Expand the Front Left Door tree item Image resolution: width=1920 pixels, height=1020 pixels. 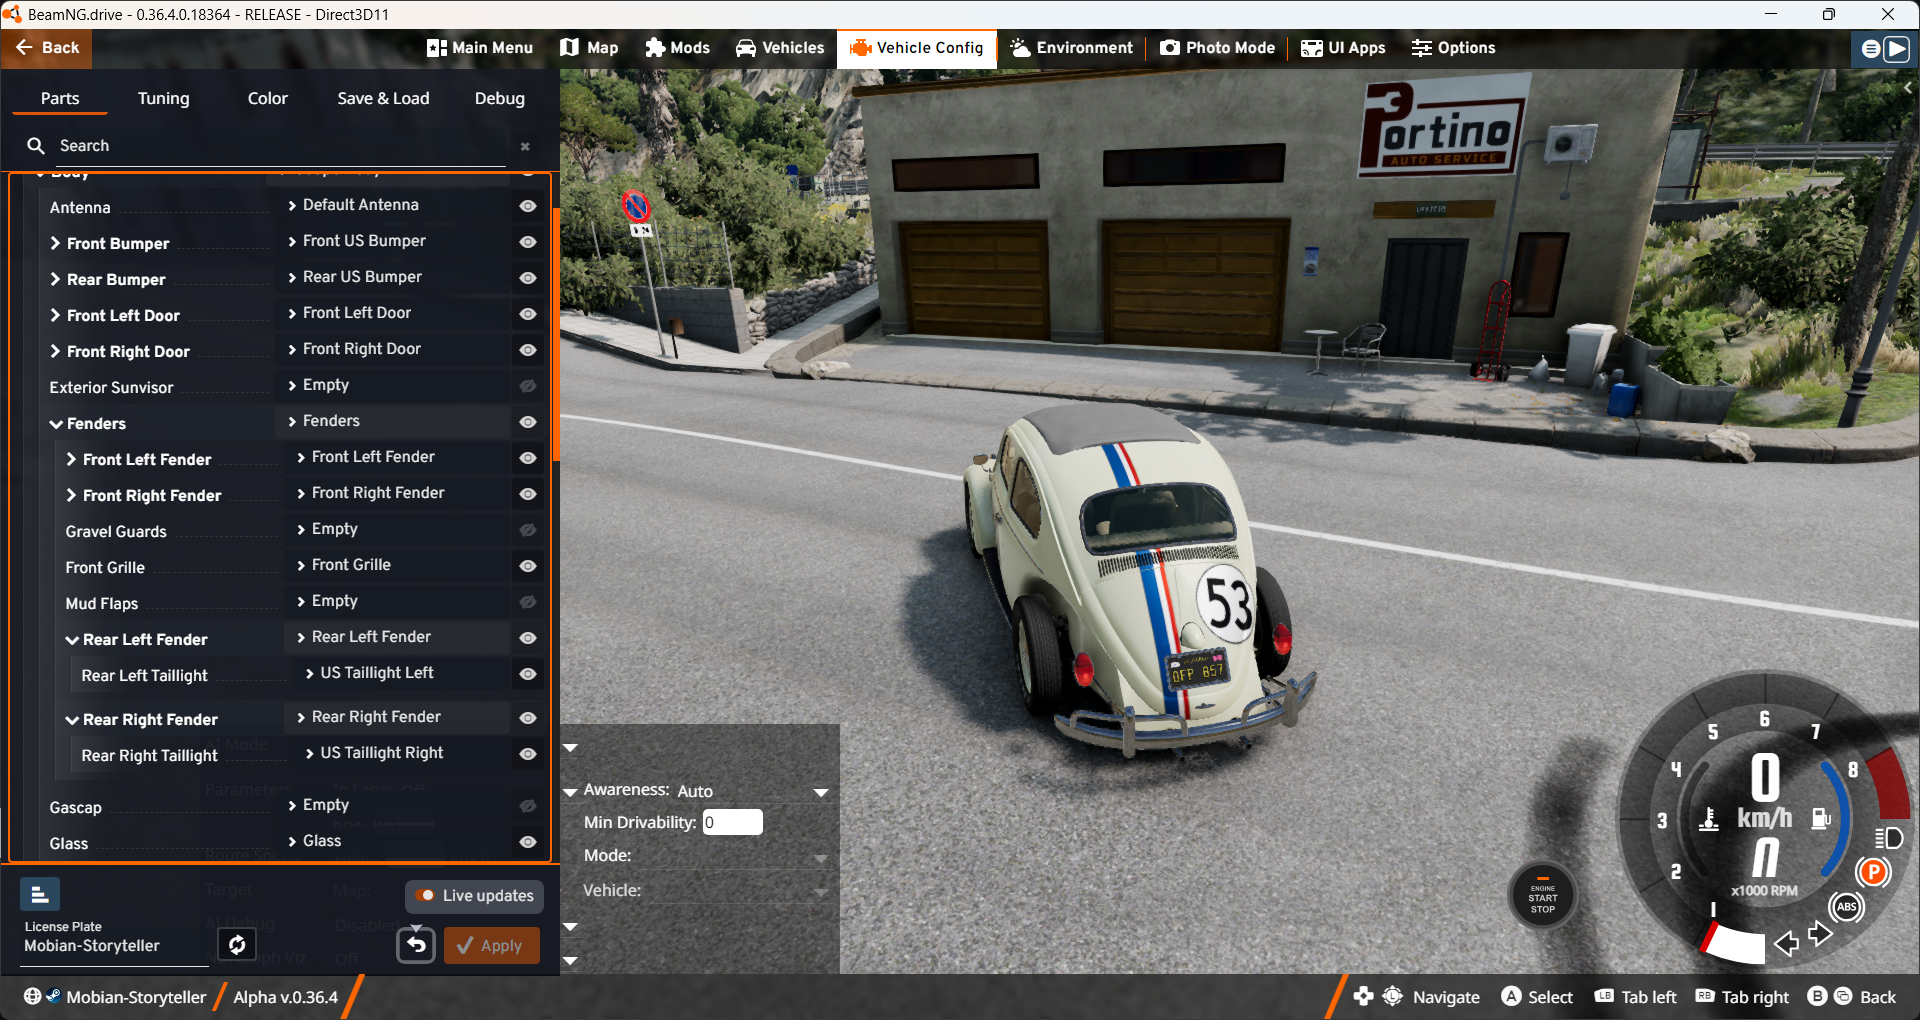pyautogui.click(x=56, y=315)
